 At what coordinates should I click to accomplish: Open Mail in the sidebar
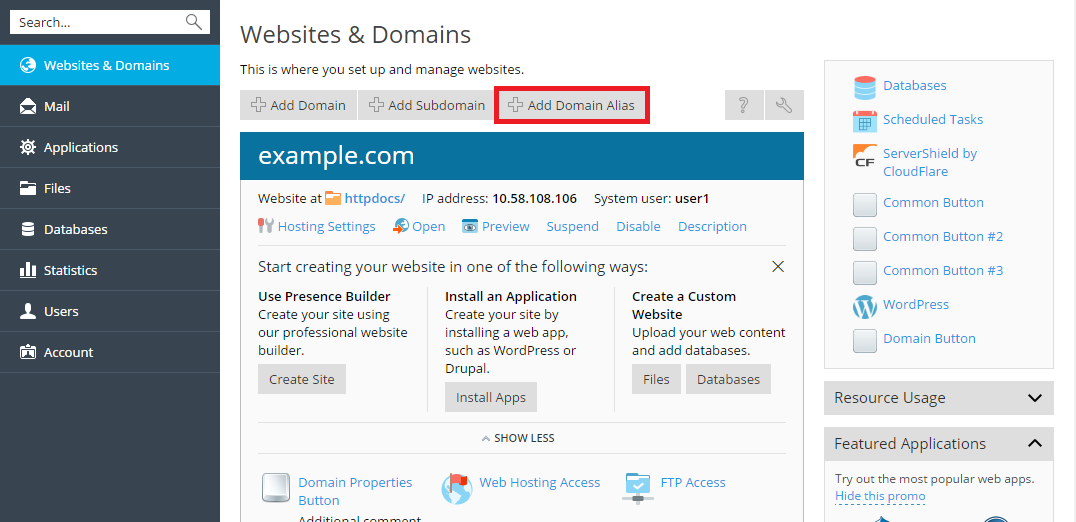[57, 106]
